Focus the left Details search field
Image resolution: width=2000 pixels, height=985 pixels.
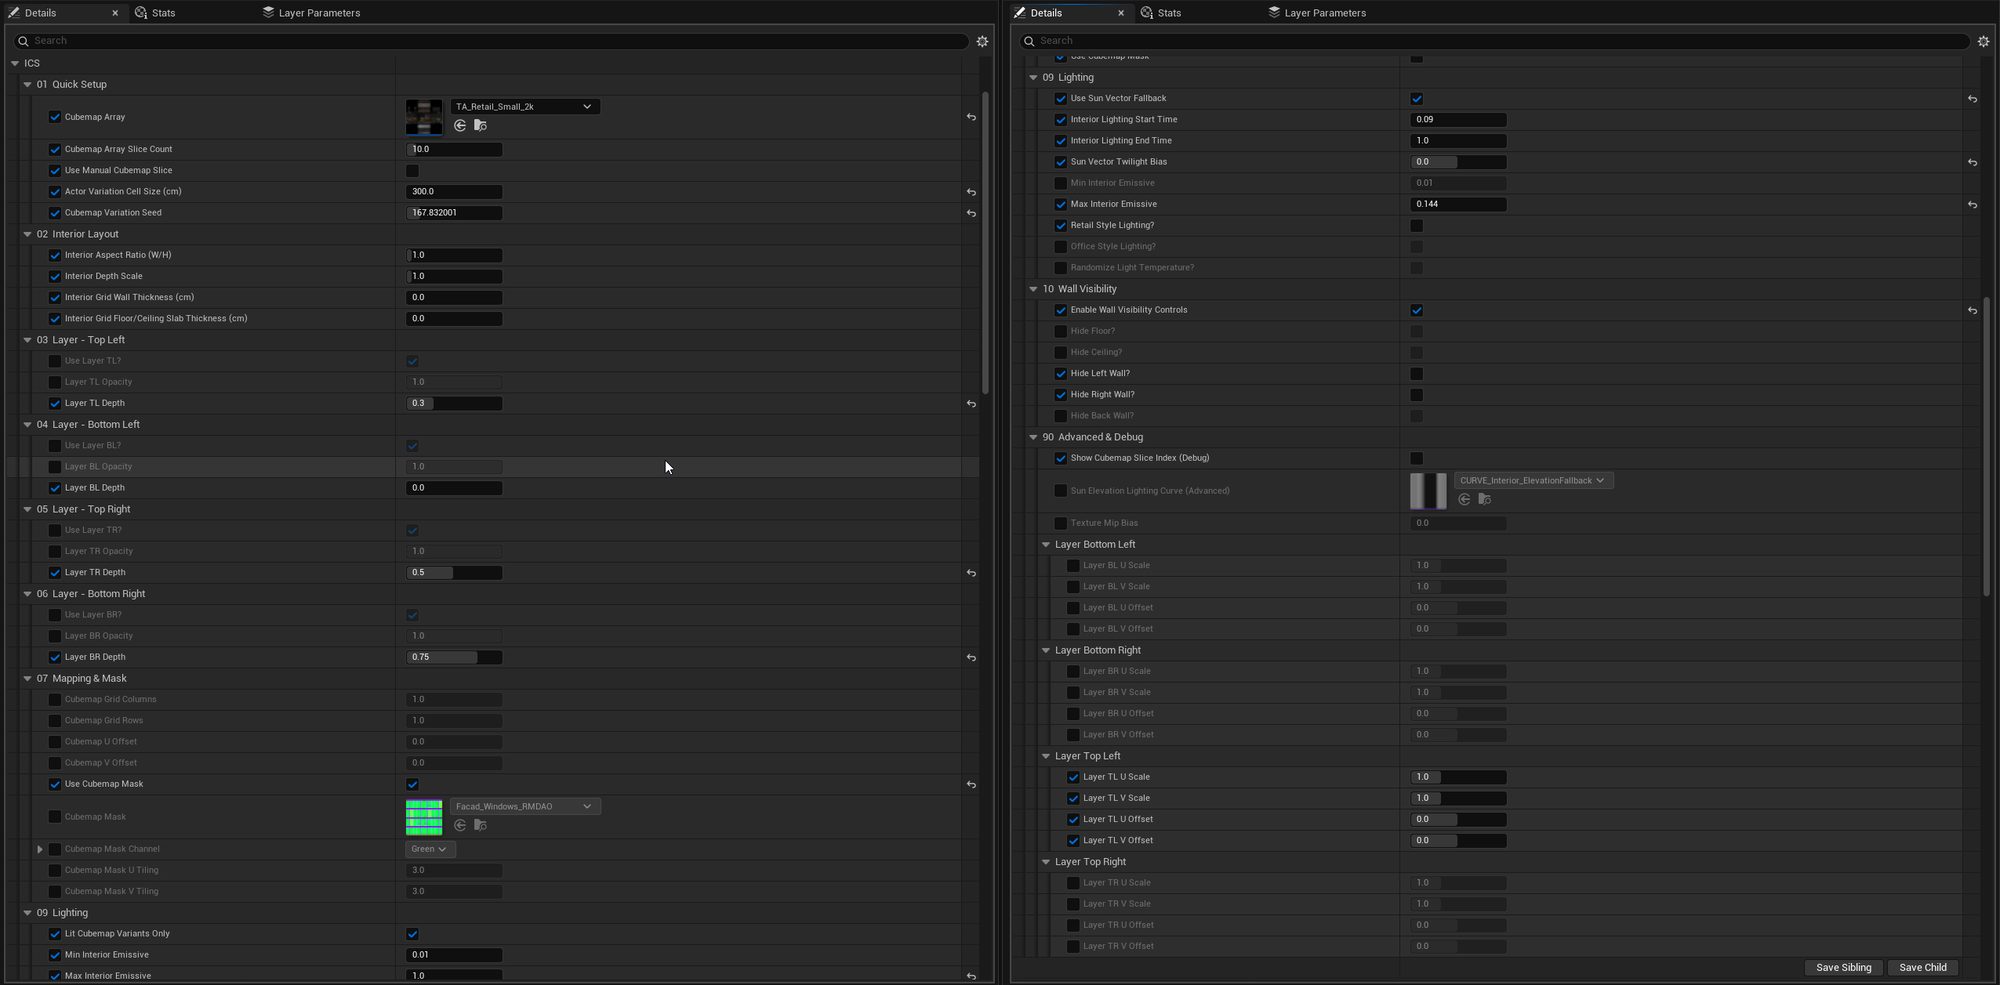coord(490,41)
